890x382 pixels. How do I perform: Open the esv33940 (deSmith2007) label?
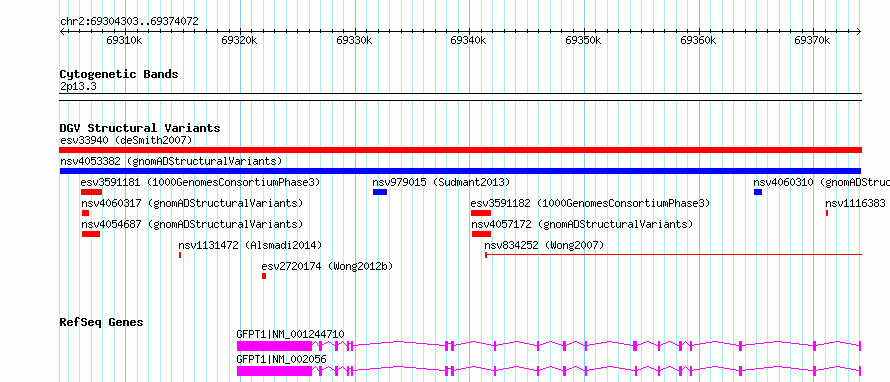[x=126, y=140]
